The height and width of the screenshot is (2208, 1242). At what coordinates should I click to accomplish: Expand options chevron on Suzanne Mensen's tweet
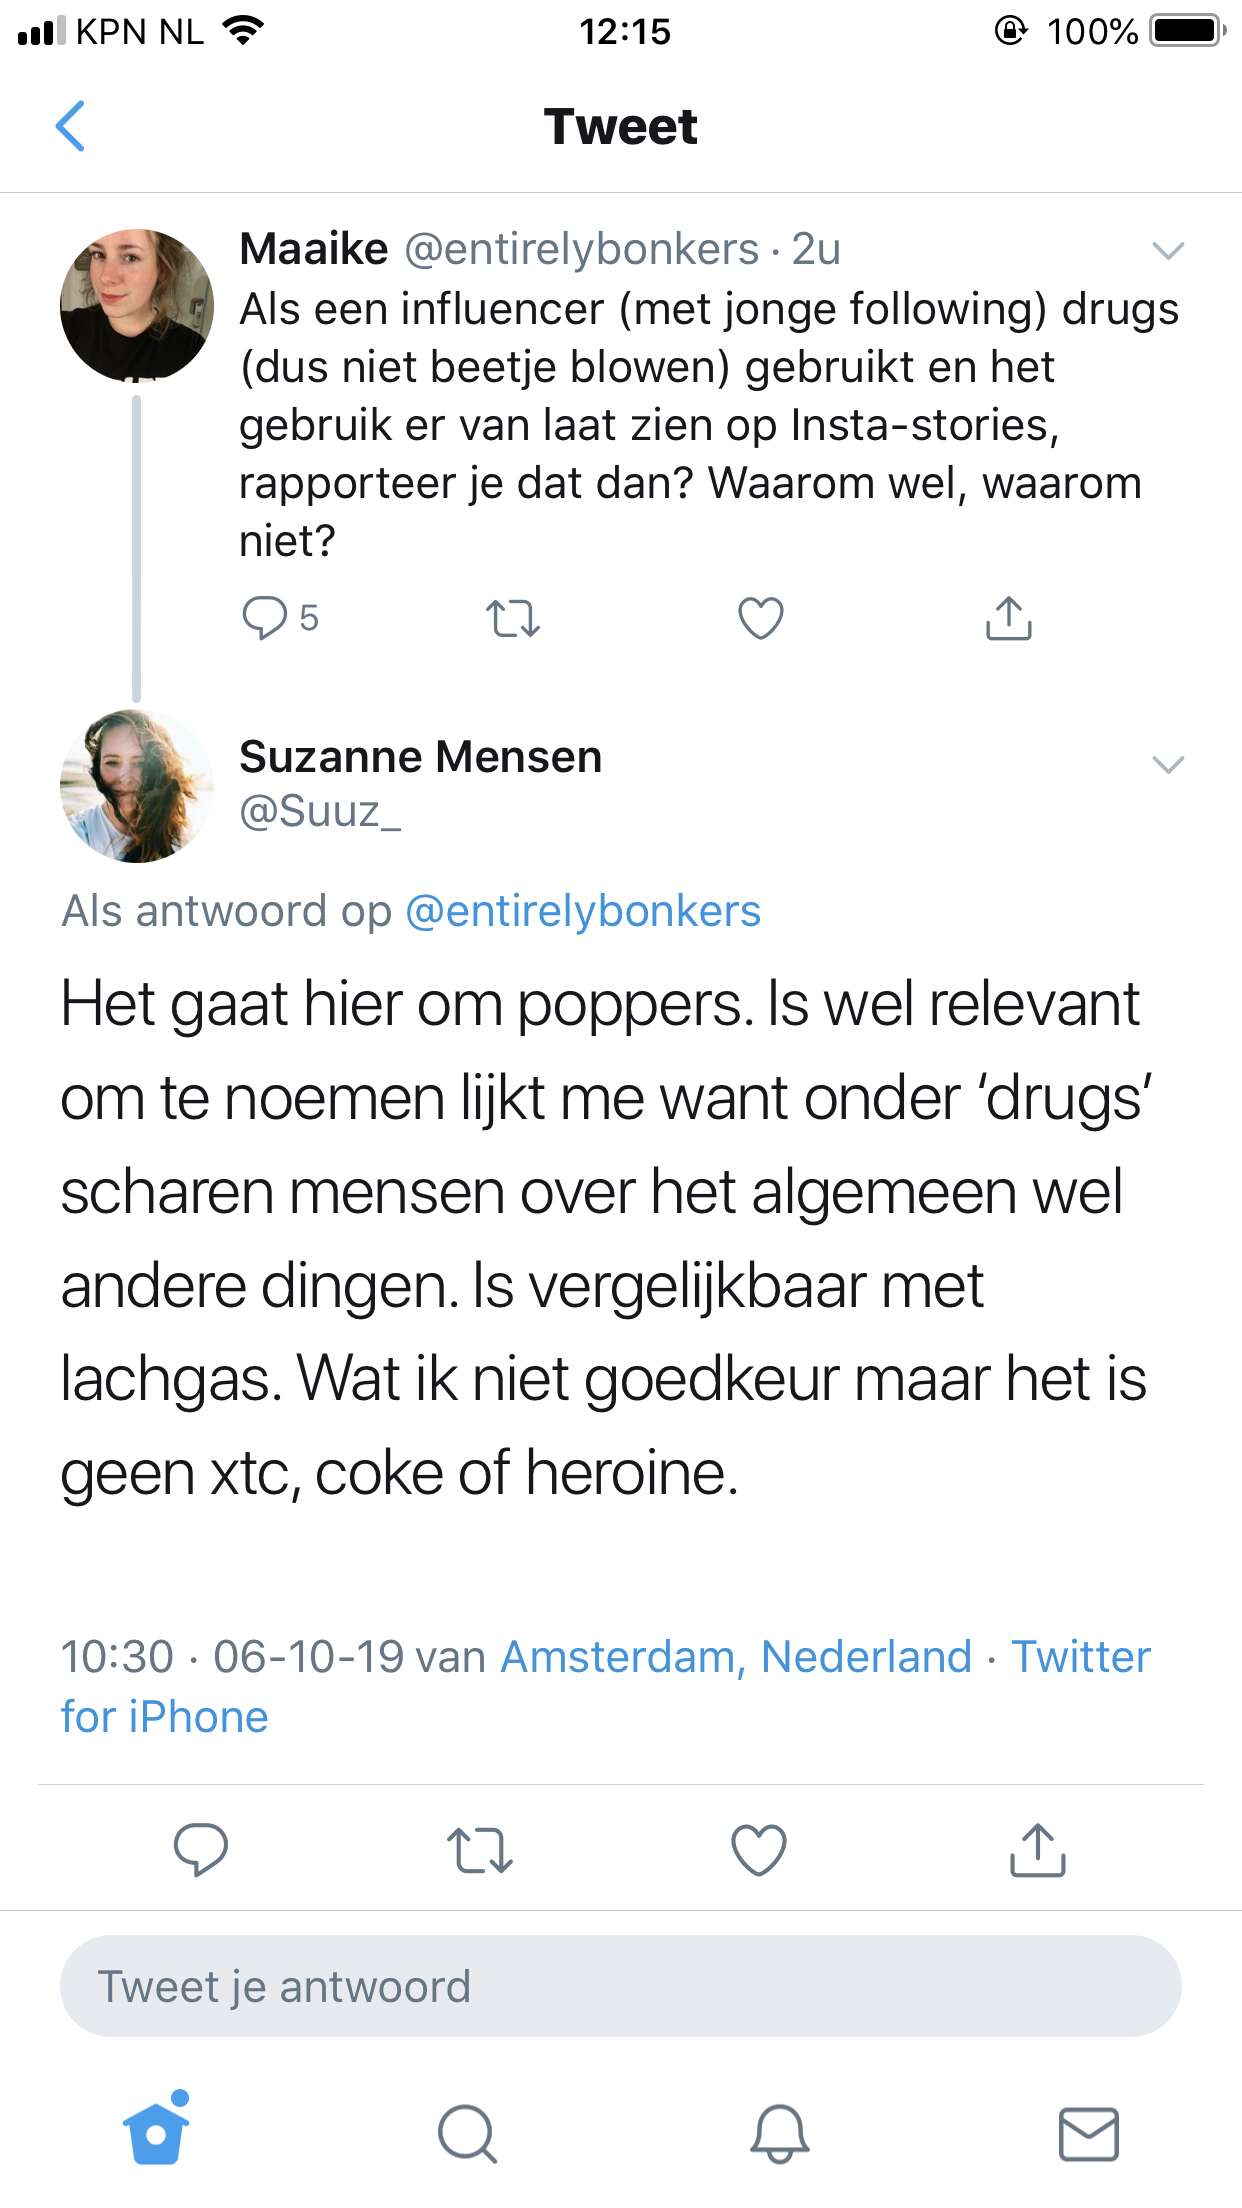point(1168,765)
